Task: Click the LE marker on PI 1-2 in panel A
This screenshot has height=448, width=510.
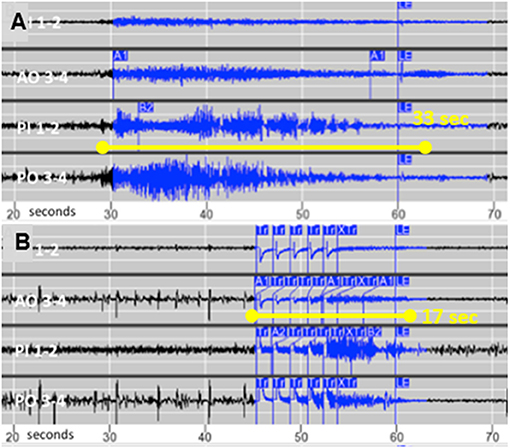Action: click(x=405, y=107)
